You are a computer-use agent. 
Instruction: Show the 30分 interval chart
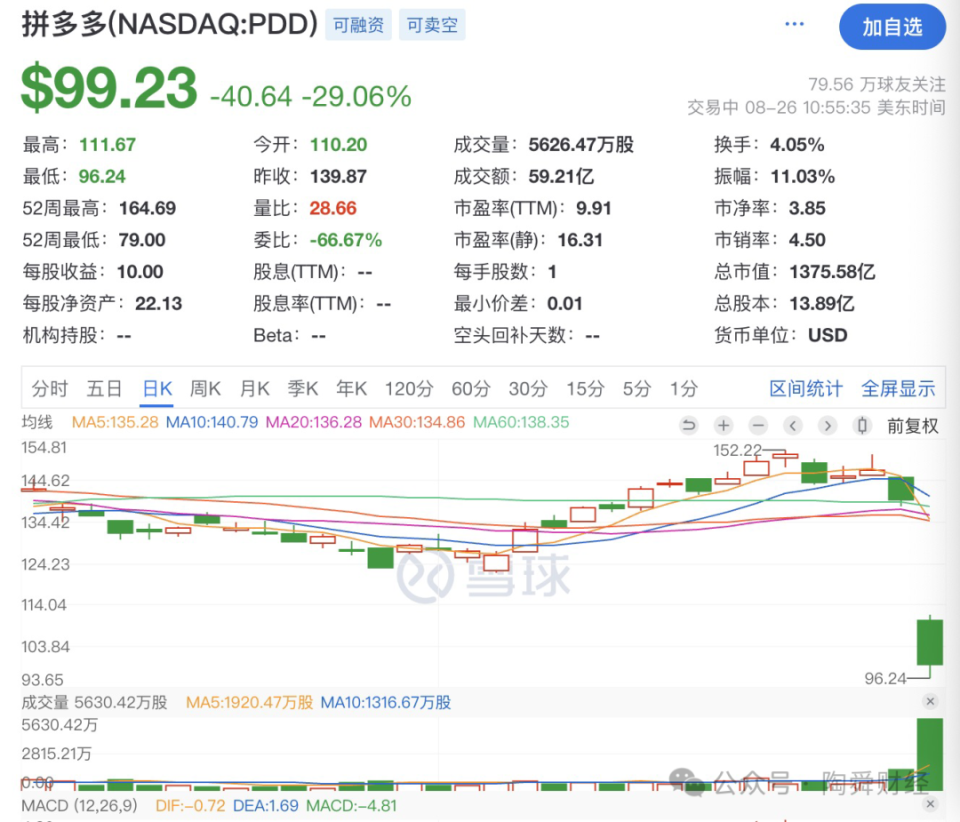point(528,389)
